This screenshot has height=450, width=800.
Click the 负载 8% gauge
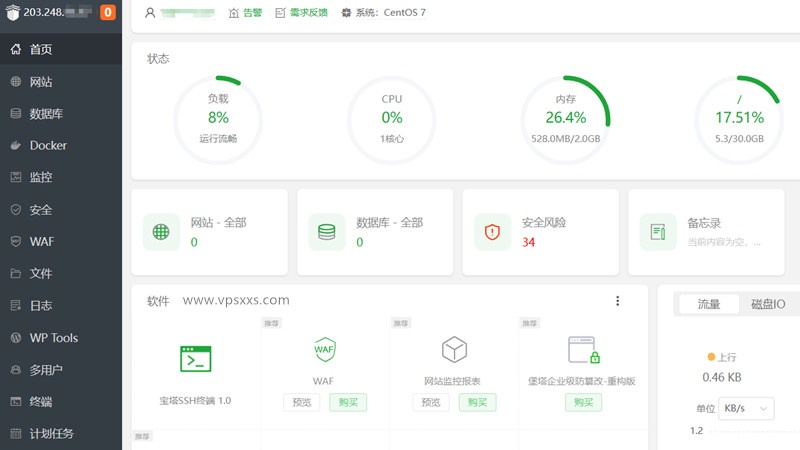[x=218, y=120]
